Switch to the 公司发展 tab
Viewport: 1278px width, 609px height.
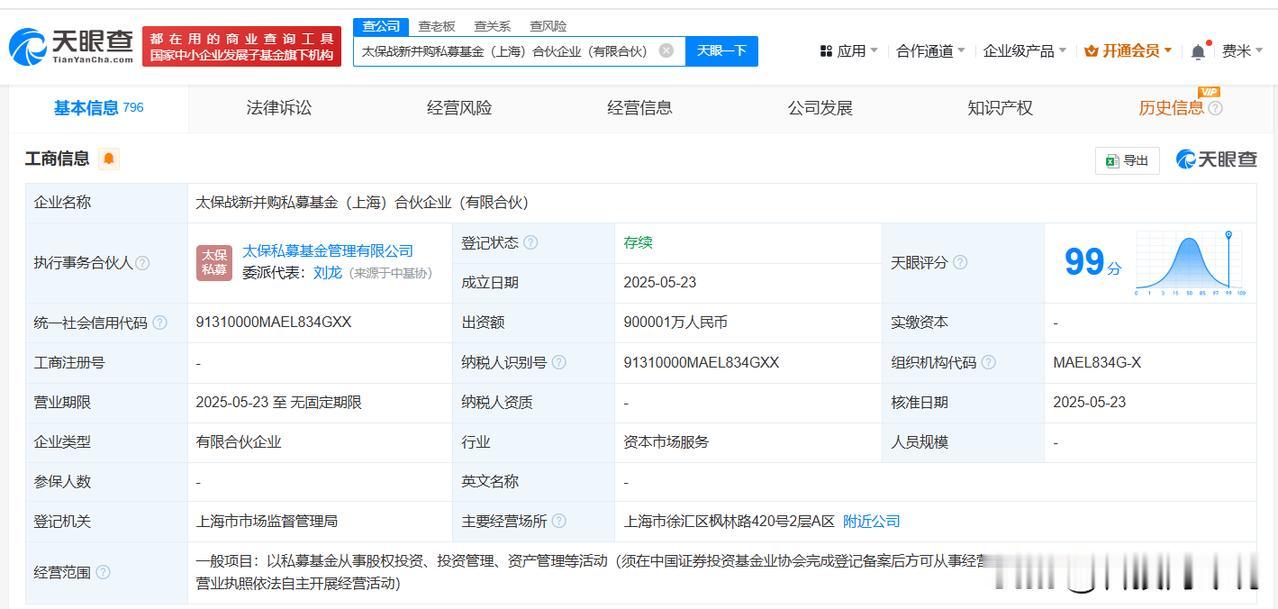pyautogui.click(x=820, y=108)
